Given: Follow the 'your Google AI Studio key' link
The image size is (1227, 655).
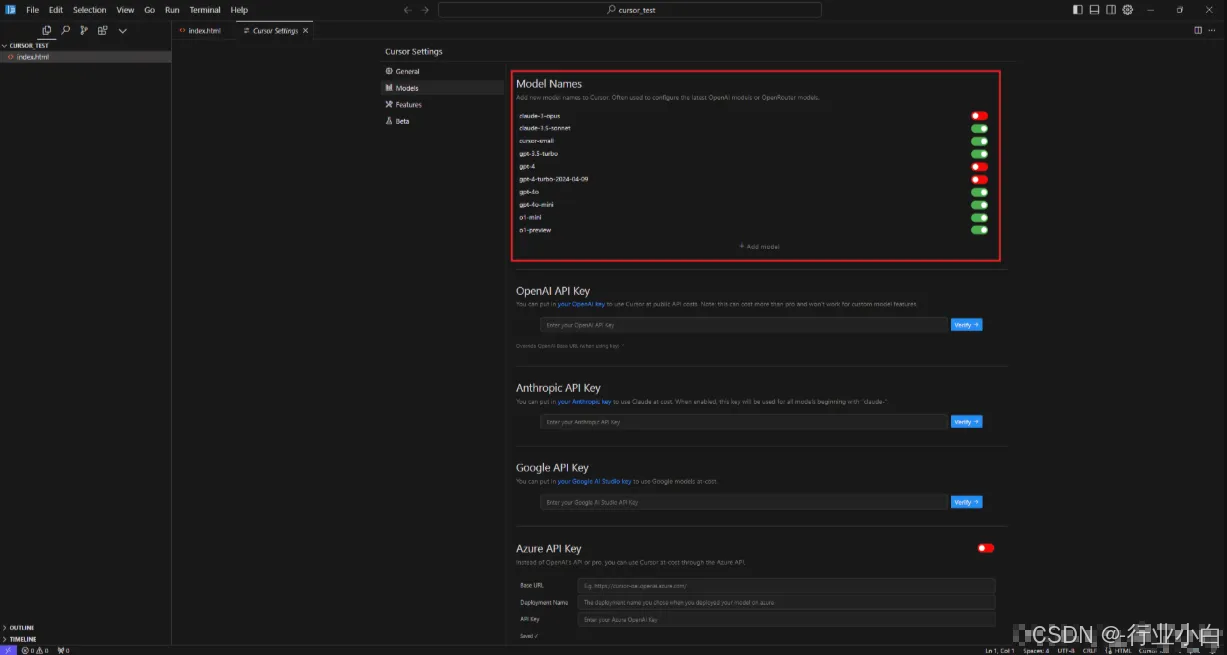Looking at the screenshot, I should (x=595, y=481).
